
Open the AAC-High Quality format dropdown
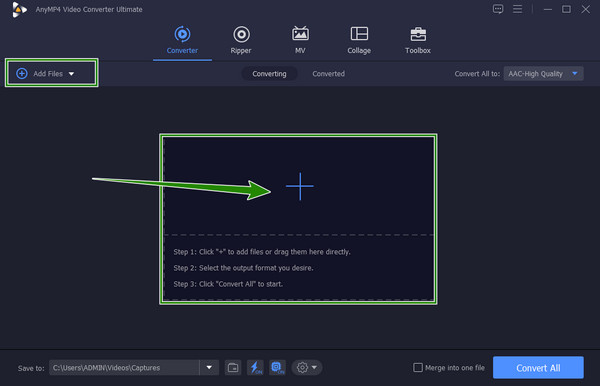pos(543,73)
